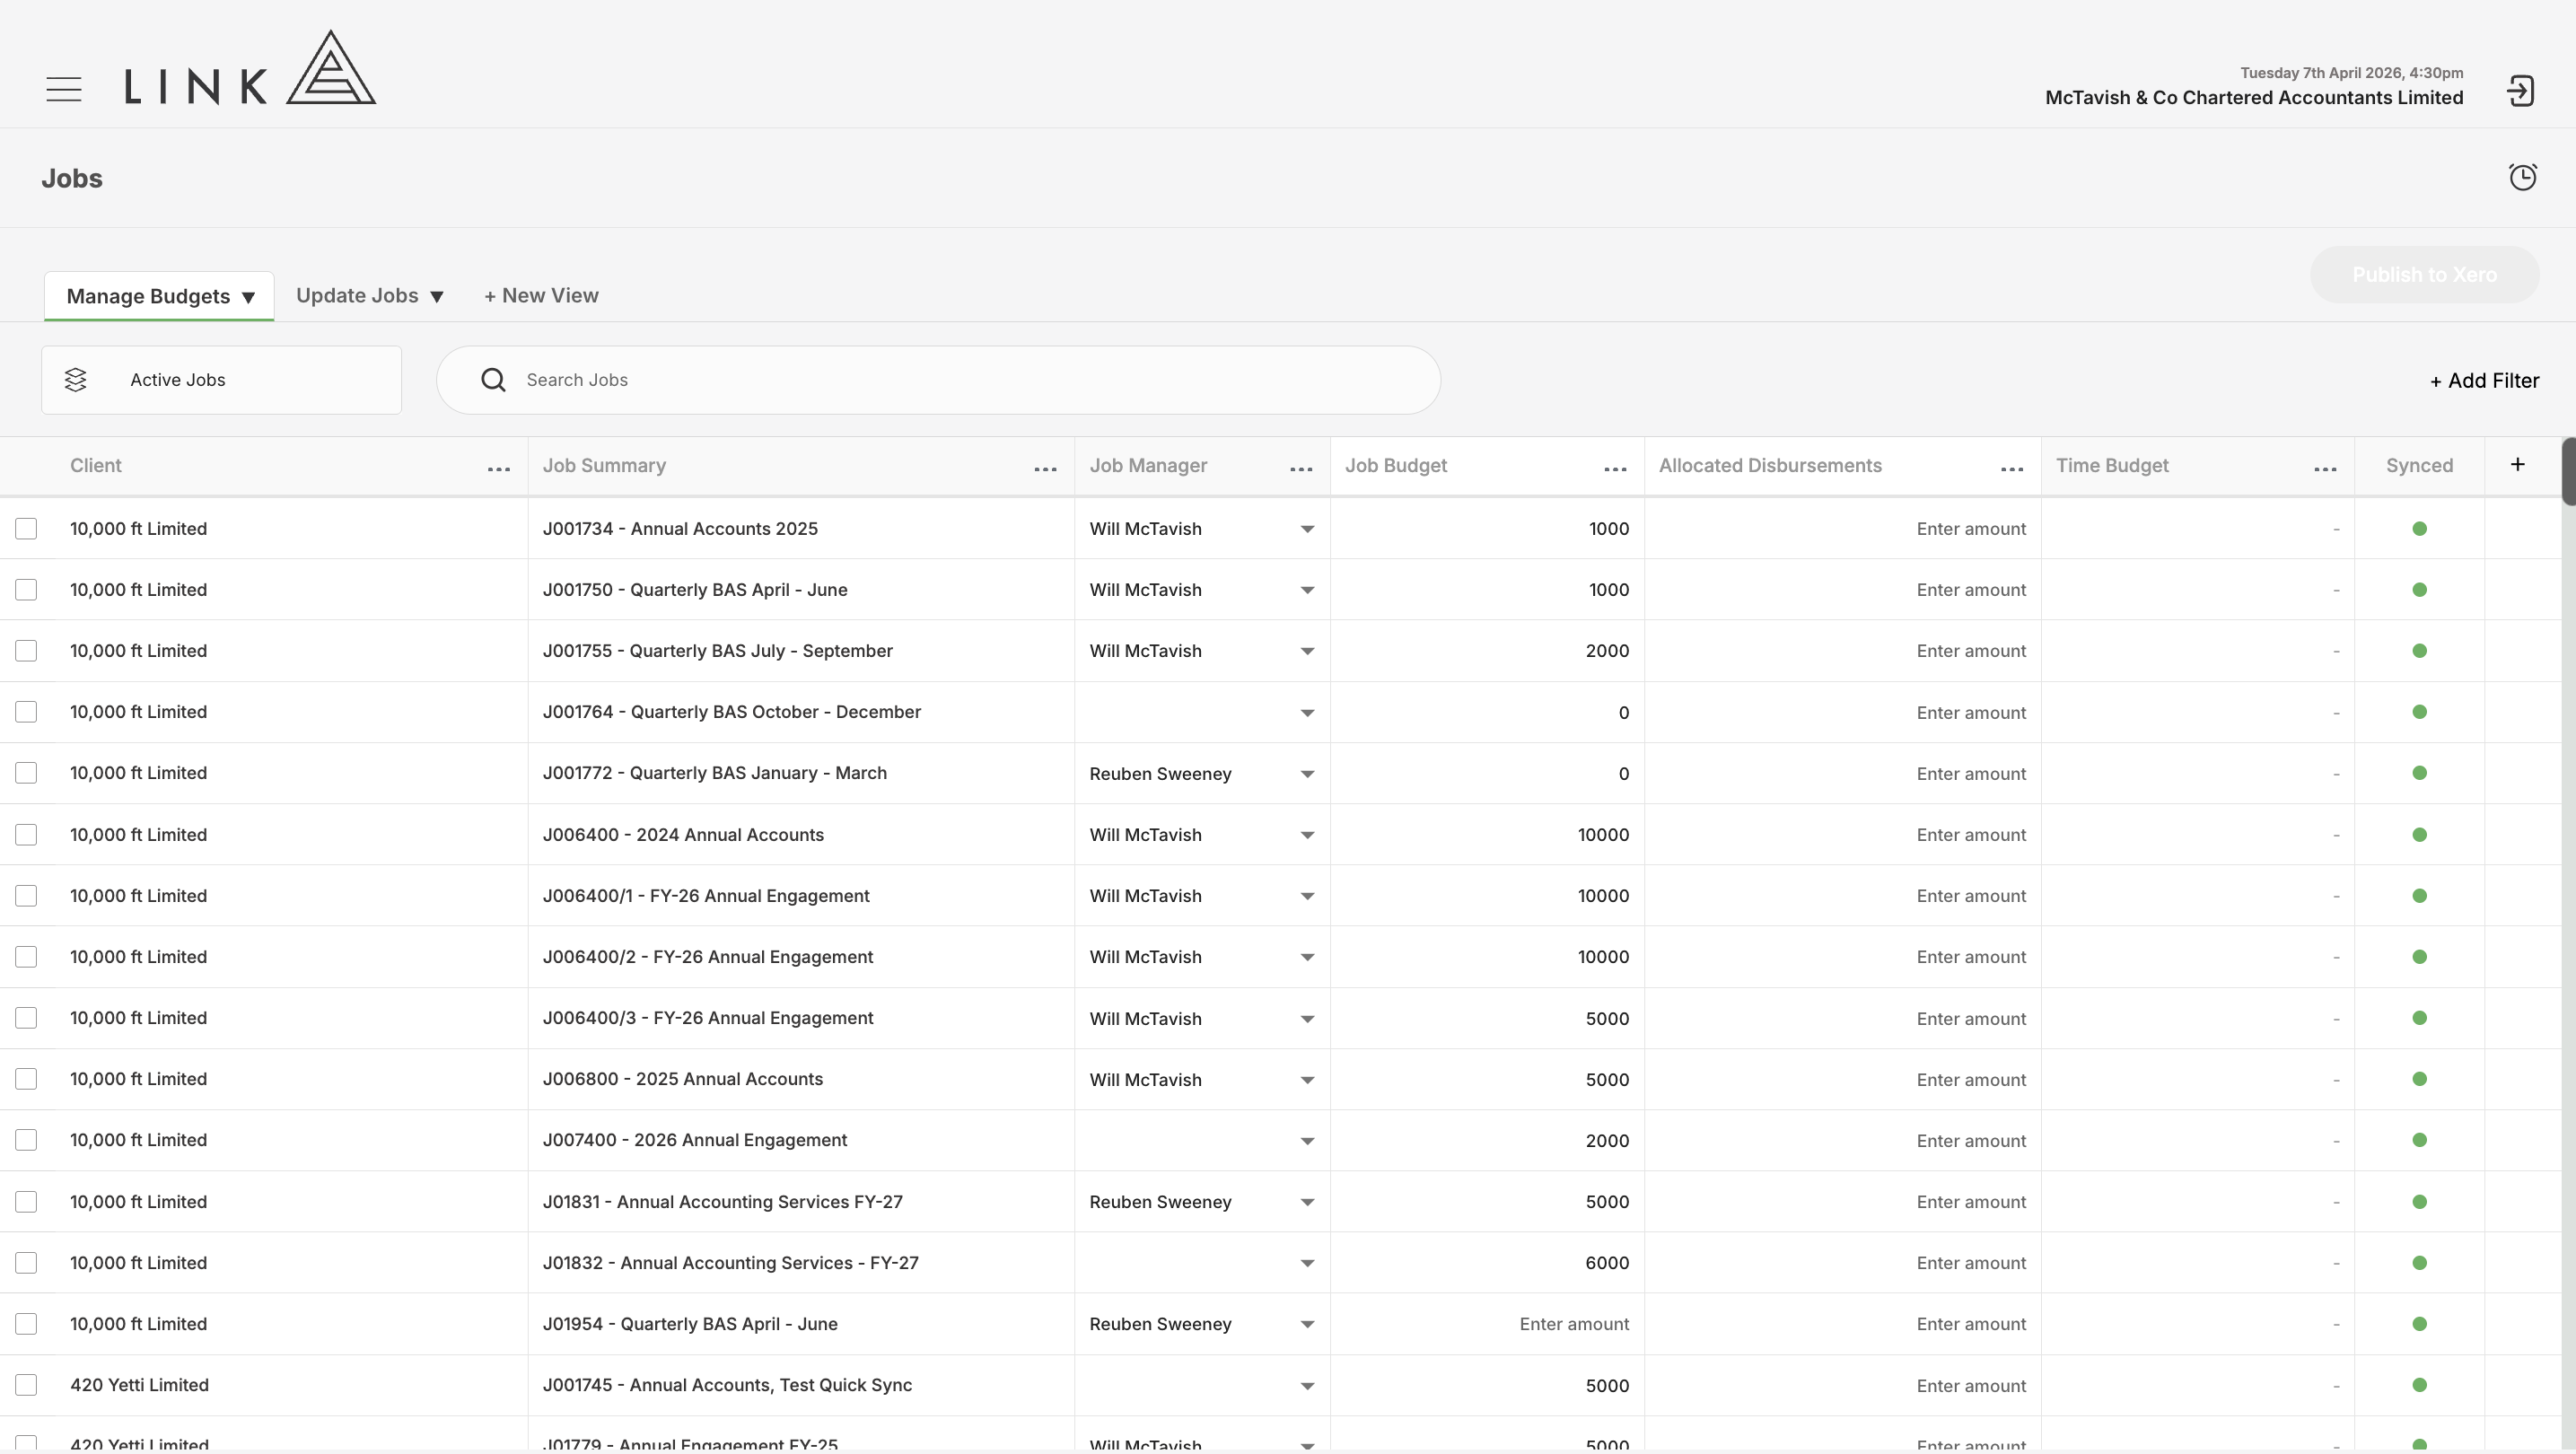Click Job Summary column header

tap(604, 466)
